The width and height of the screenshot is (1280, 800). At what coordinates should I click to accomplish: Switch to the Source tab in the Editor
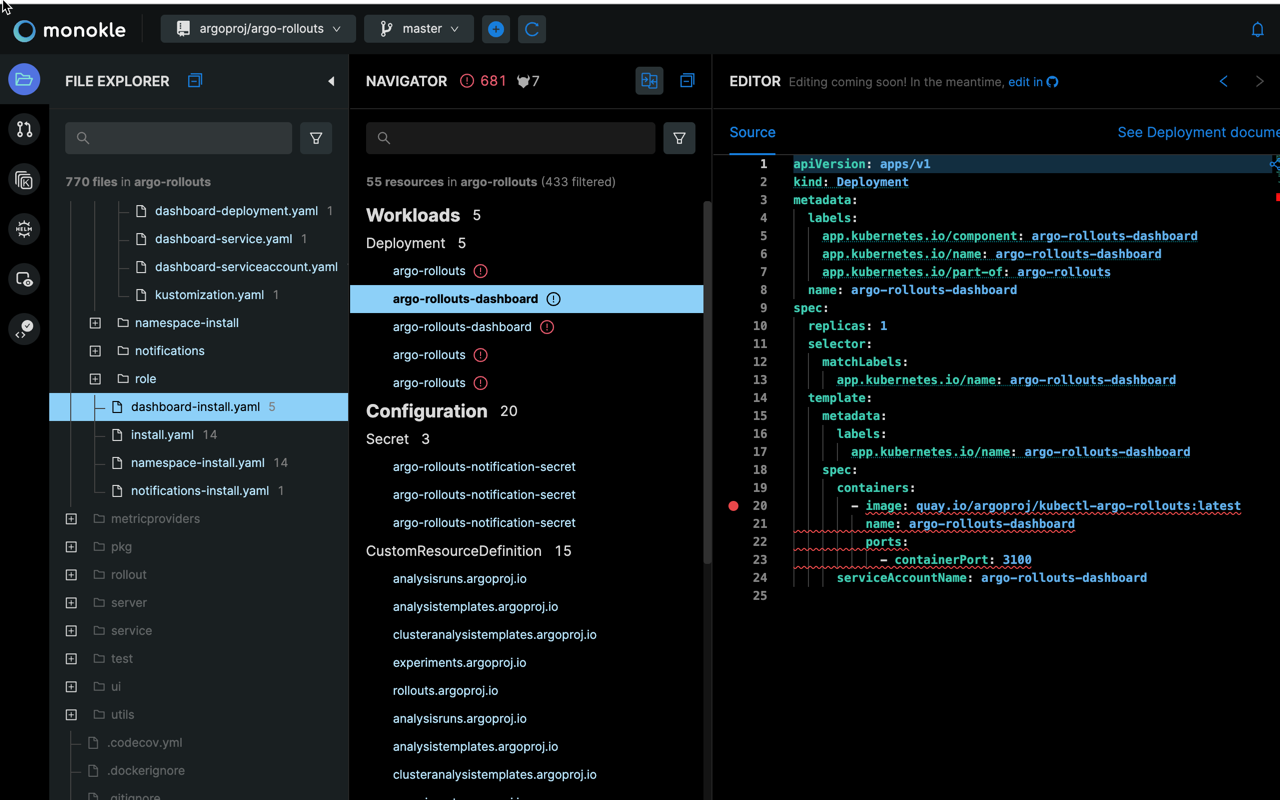pos(752,132)
